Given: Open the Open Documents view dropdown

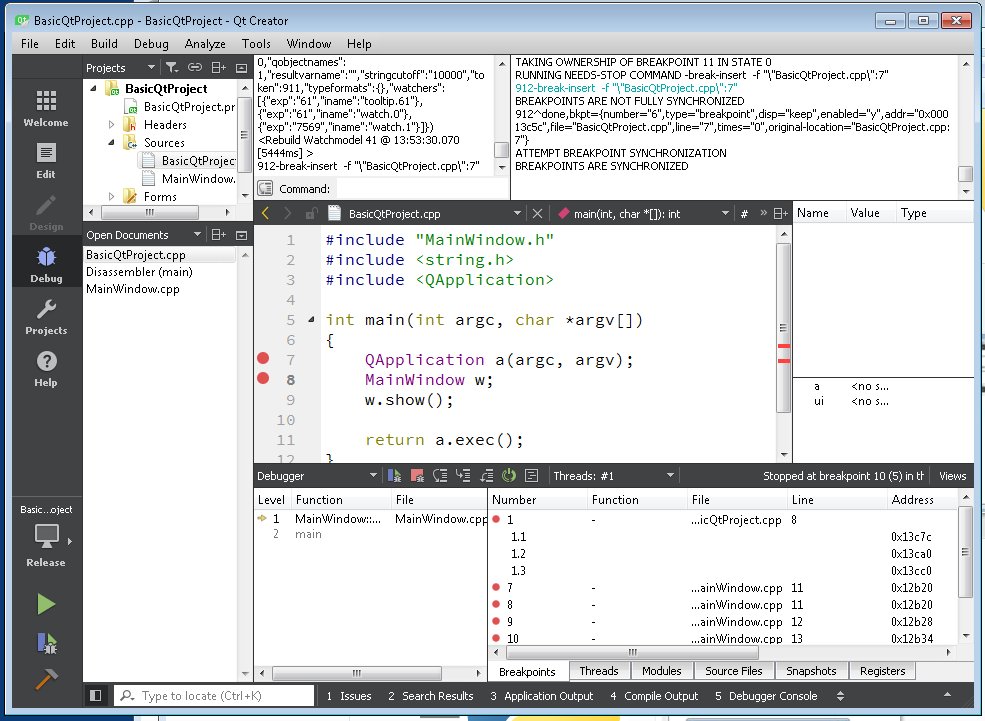Looking at the screenshot, I should pos(197,234).
